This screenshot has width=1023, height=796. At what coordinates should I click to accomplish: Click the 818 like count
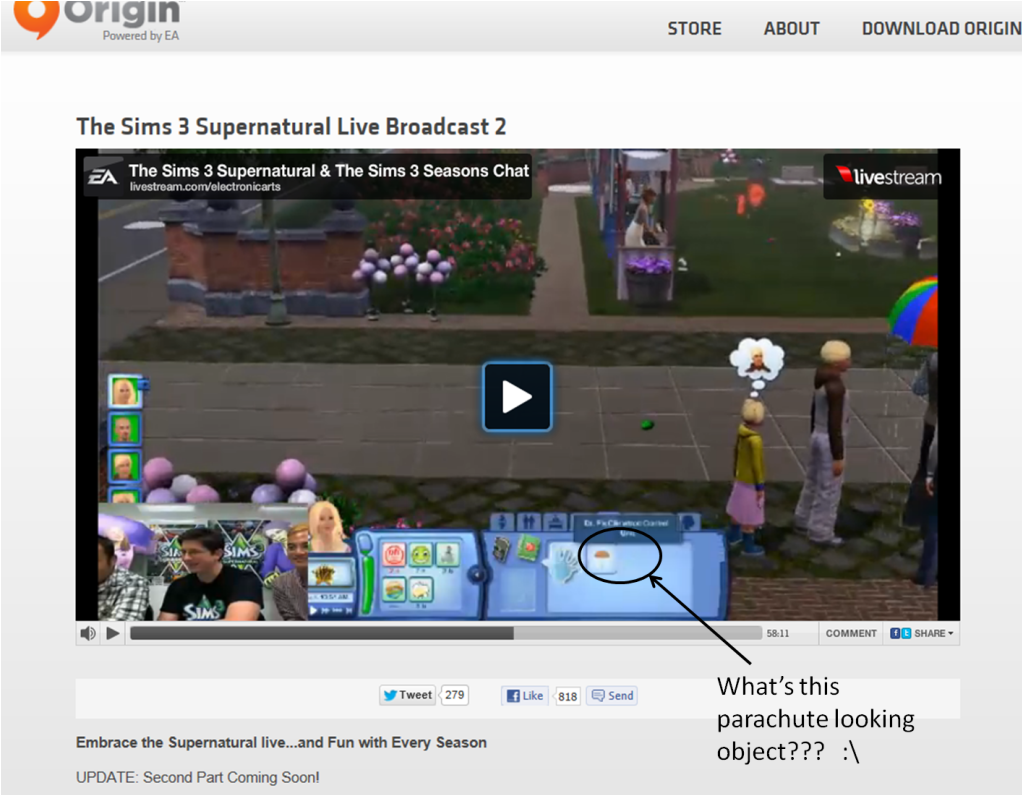point(567,696)
